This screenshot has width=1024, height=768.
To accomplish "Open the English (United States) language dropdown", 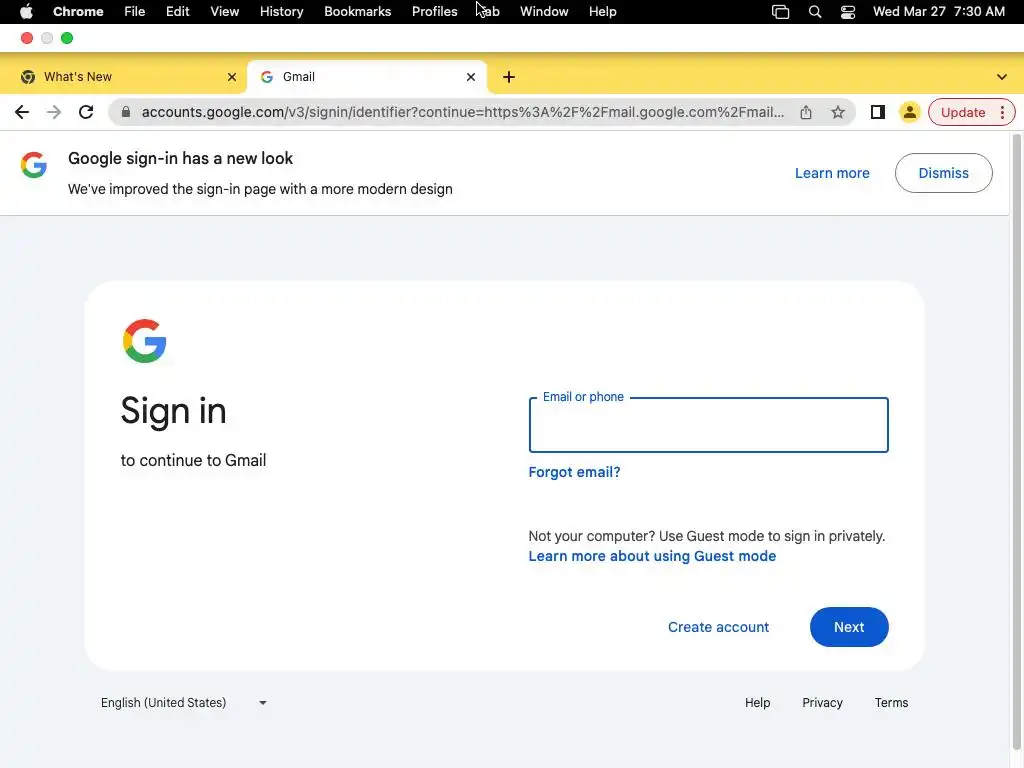I will 184,703.
